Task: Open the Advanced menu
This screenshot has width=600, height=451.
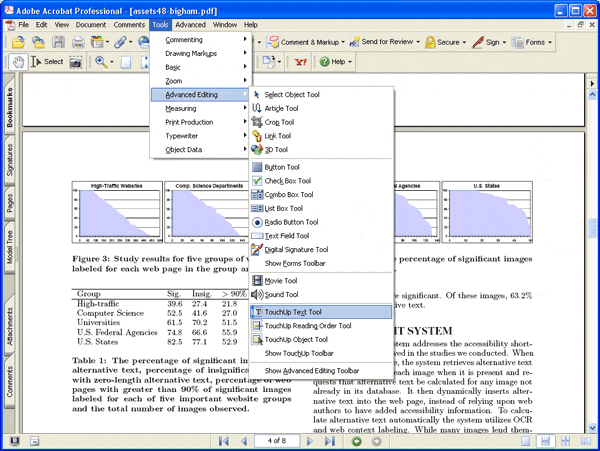Action: 191,25
